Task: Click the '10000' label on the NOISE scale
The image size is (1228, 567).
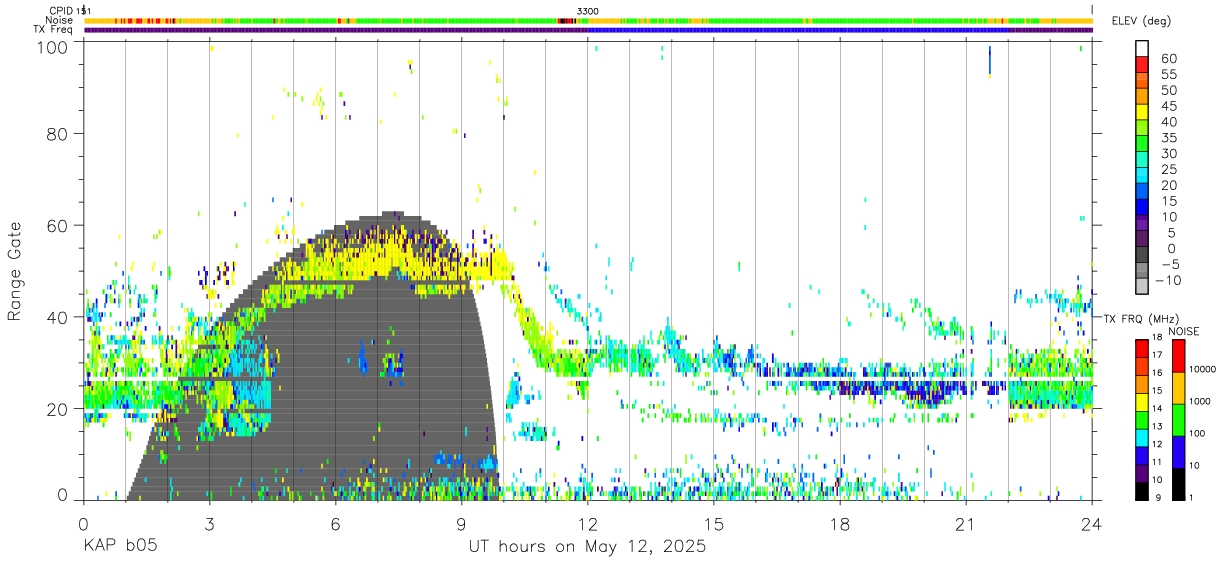Action: tap(1205, 369)
